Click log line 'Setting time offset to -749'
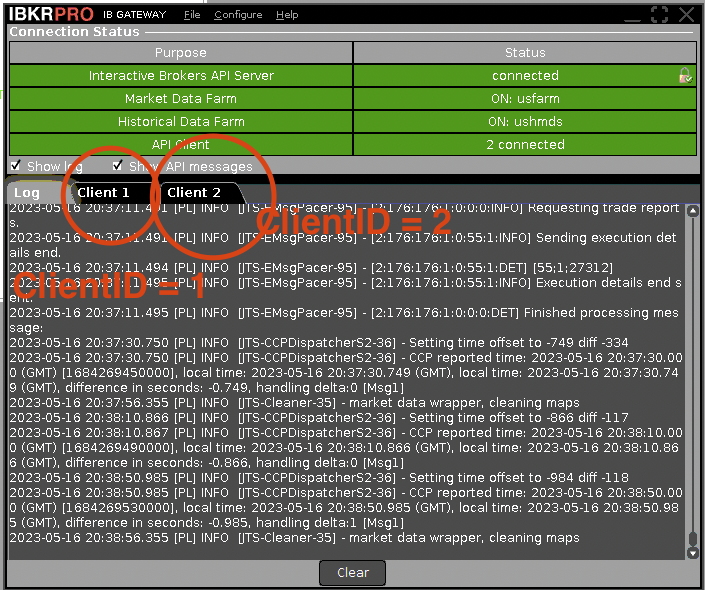 pos(319,343)
